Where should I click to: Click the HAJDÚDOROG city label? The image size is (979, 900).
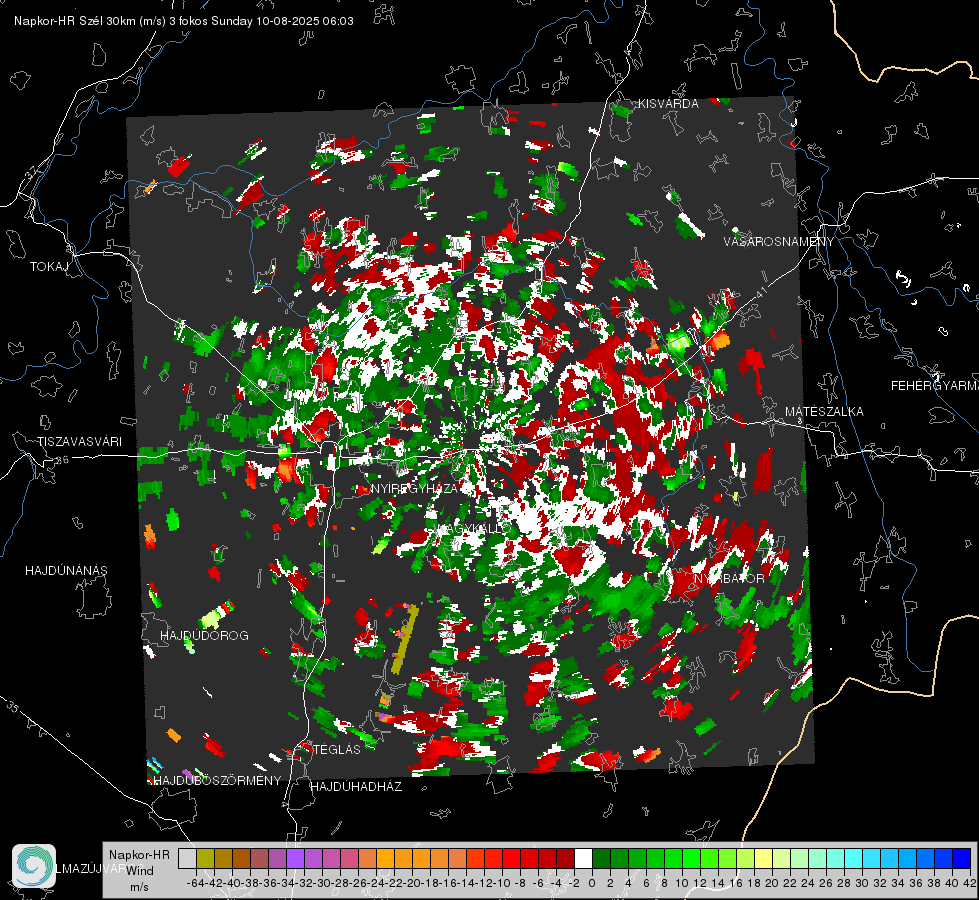[x=204, y=636]
